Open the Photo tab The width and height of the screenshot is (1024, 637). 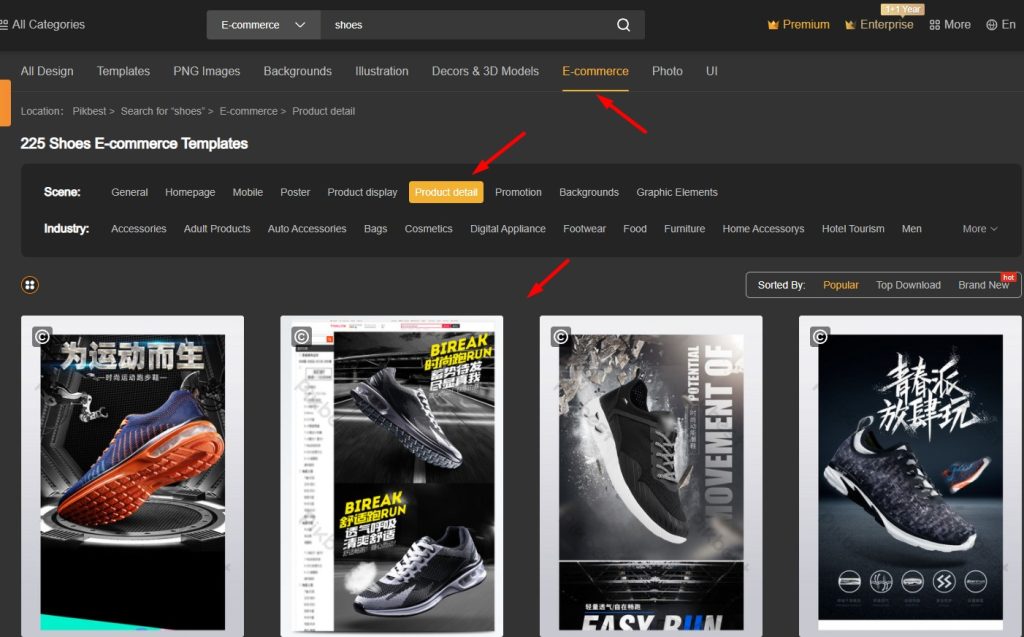(667, 71)
